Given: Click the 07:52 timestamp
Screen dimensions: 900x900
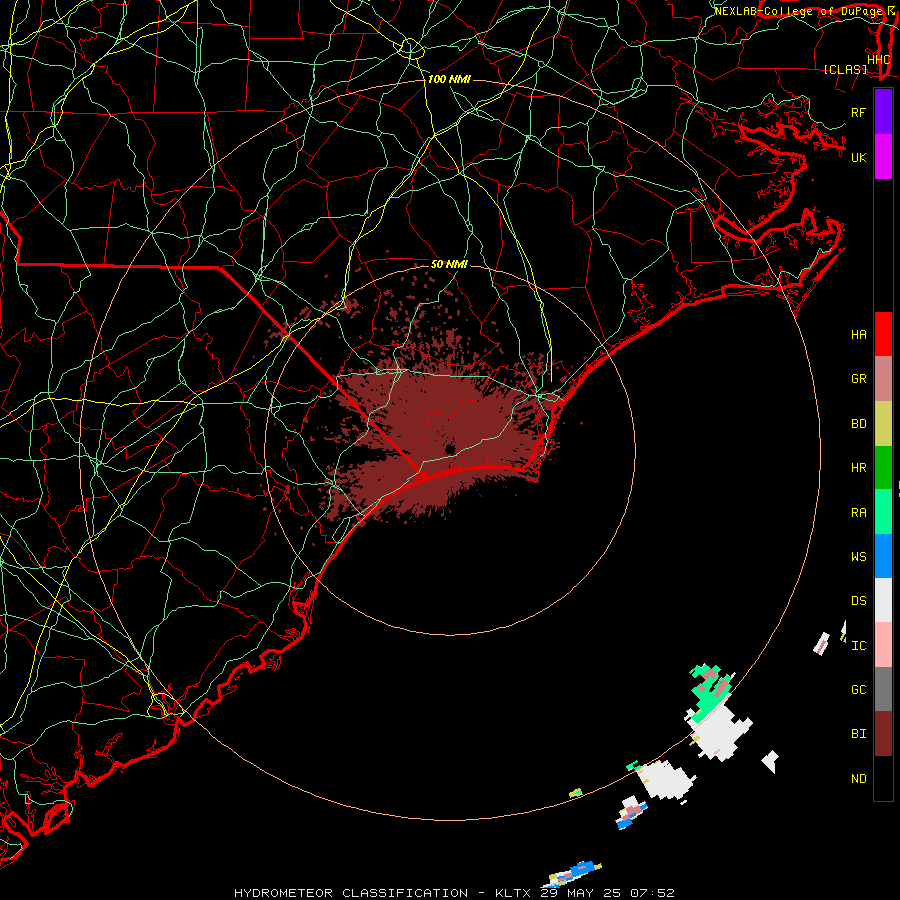Looking at the screenshot, I should [651, 893].
